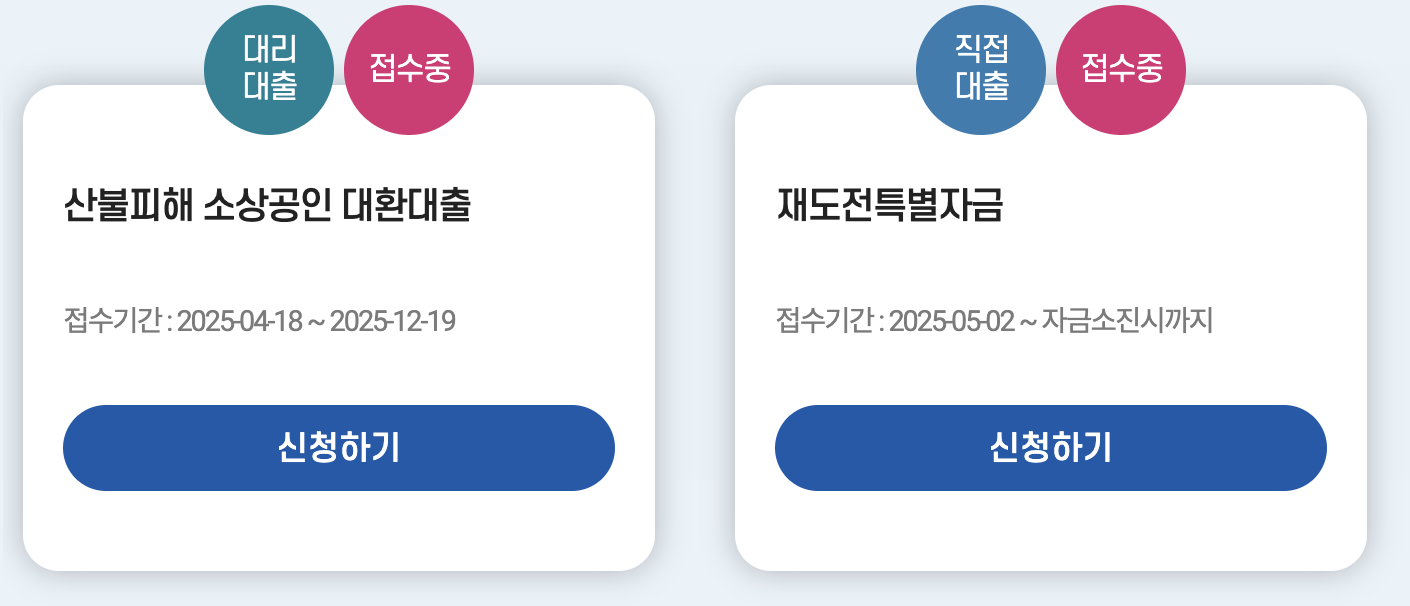
Task: Click the 신청하기 button on the left card
Action: click(x=339, y=447)
